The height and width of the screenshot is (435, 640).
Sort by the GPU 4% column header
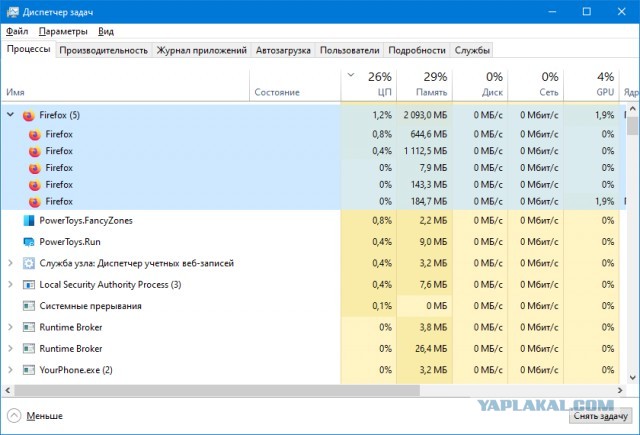click(591, 86)
